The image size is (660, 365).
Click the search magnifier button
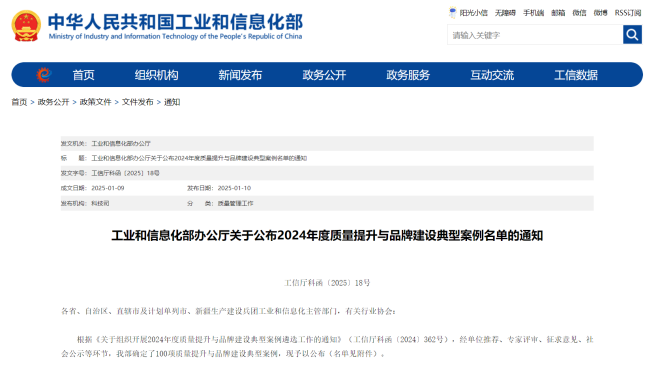click(632, 35)
